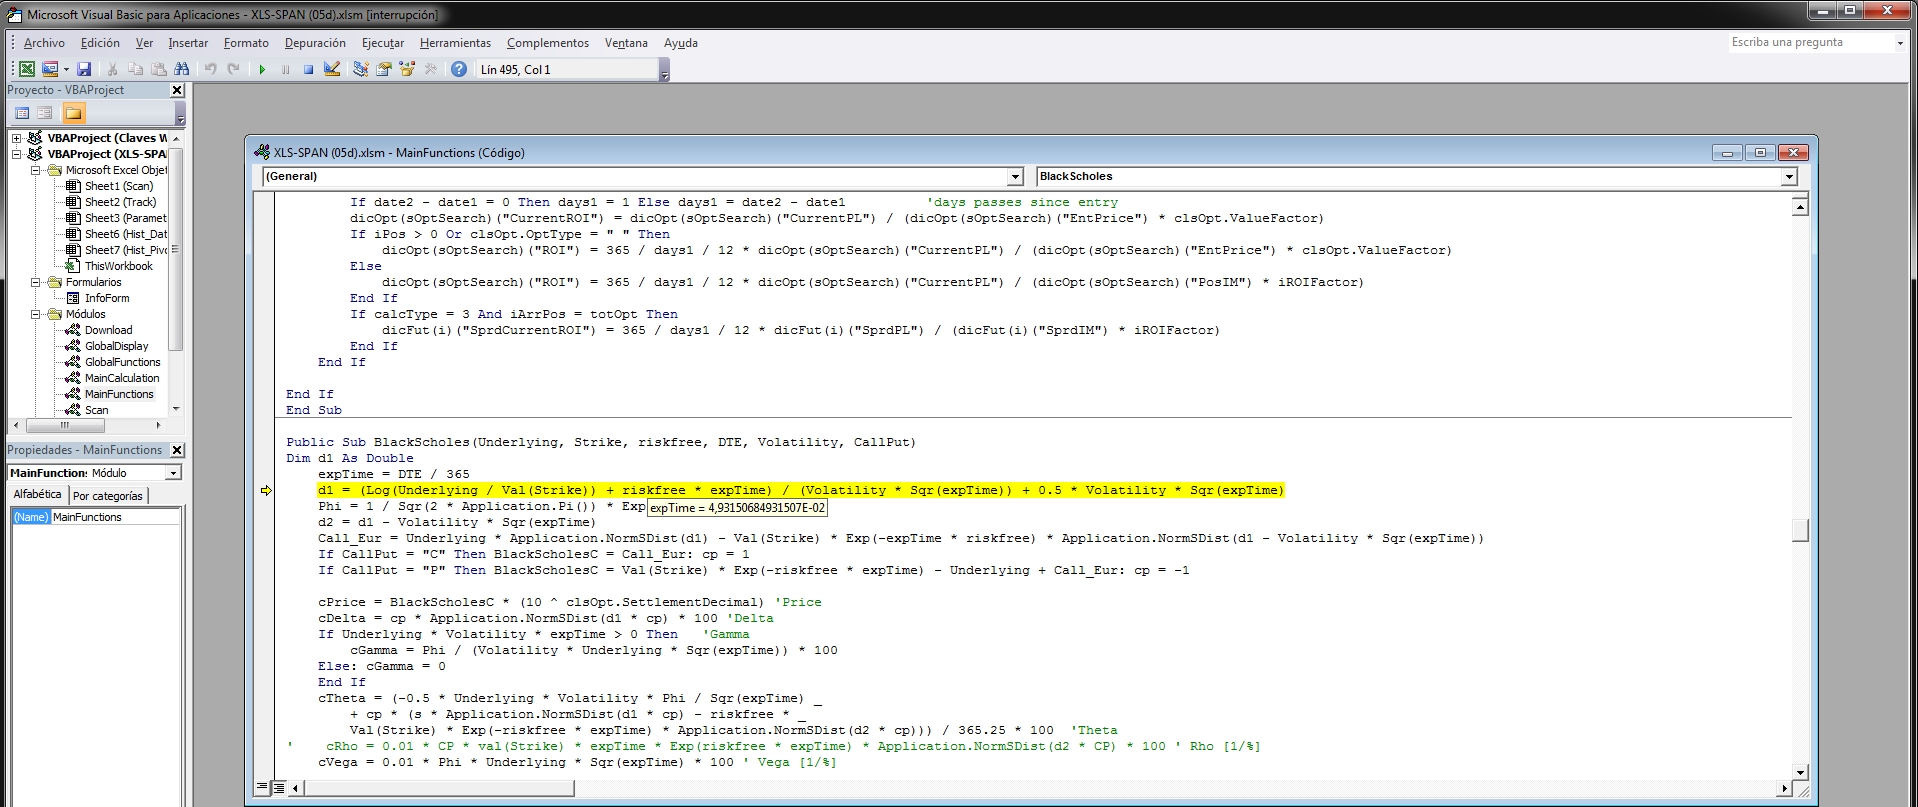Image resolution: width=1918 pixels, height=807 pixels.
Task: Click the Copy icon in toolbar
Action: pyautogui.click(x=135, y=69)
